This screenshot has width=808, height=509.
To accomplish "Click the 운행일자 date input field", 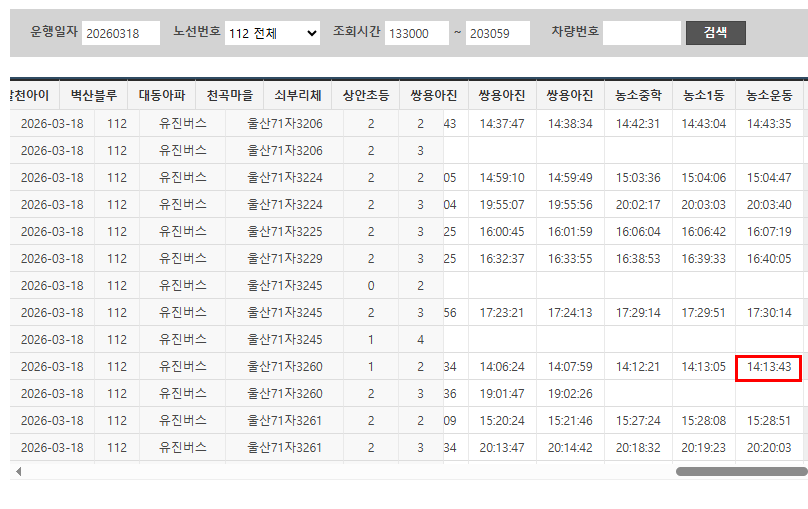I will click(121, 33).
